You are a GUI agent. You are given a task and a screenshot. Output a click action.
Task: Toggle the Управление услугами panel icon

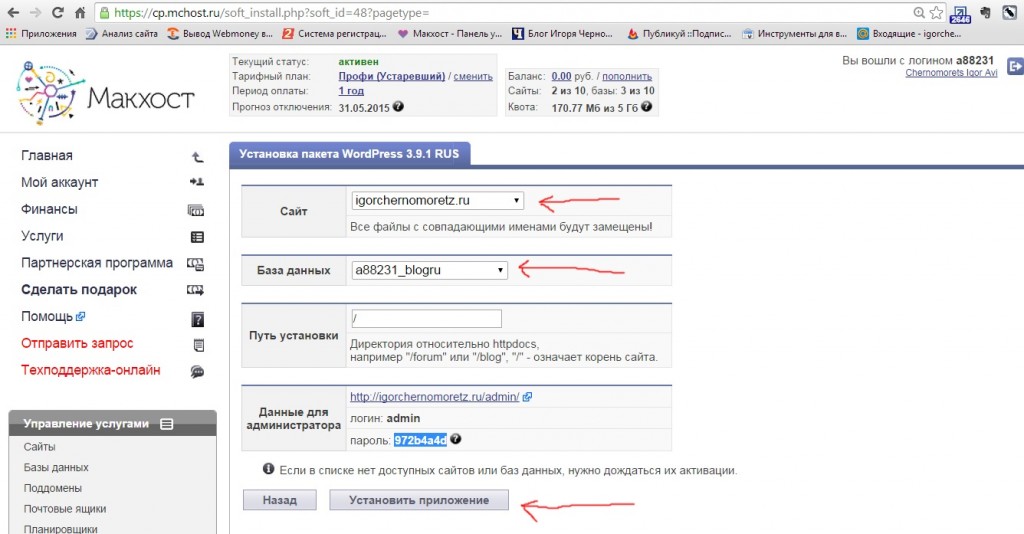pyautogui.click(x=167, y=424)
